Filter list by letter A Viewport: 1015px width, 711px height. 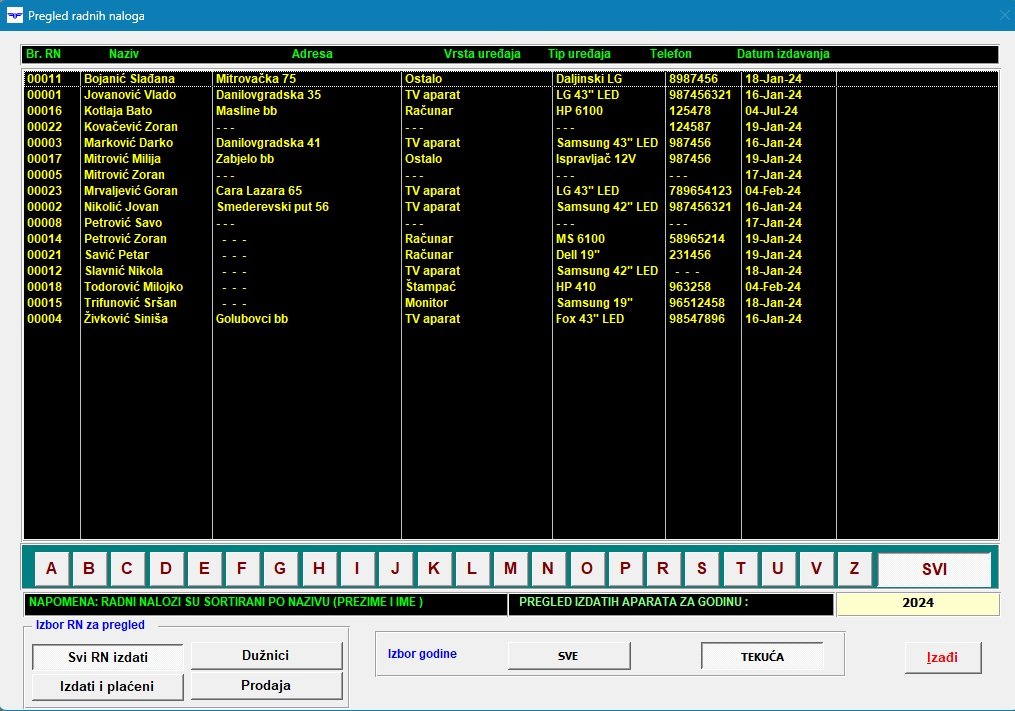51,569
